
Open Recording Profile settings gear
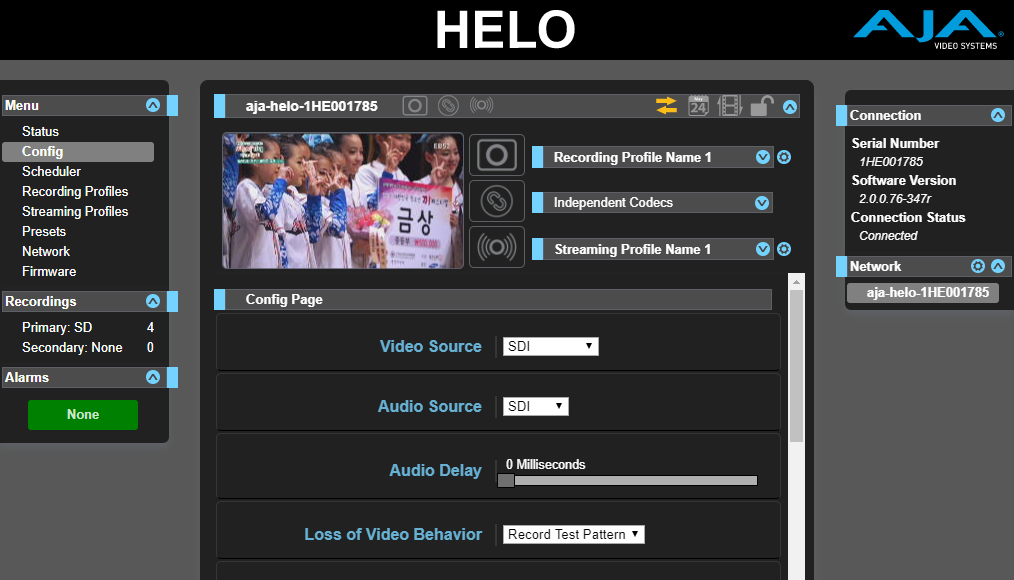pyautogui.click(x=784, y=157)
